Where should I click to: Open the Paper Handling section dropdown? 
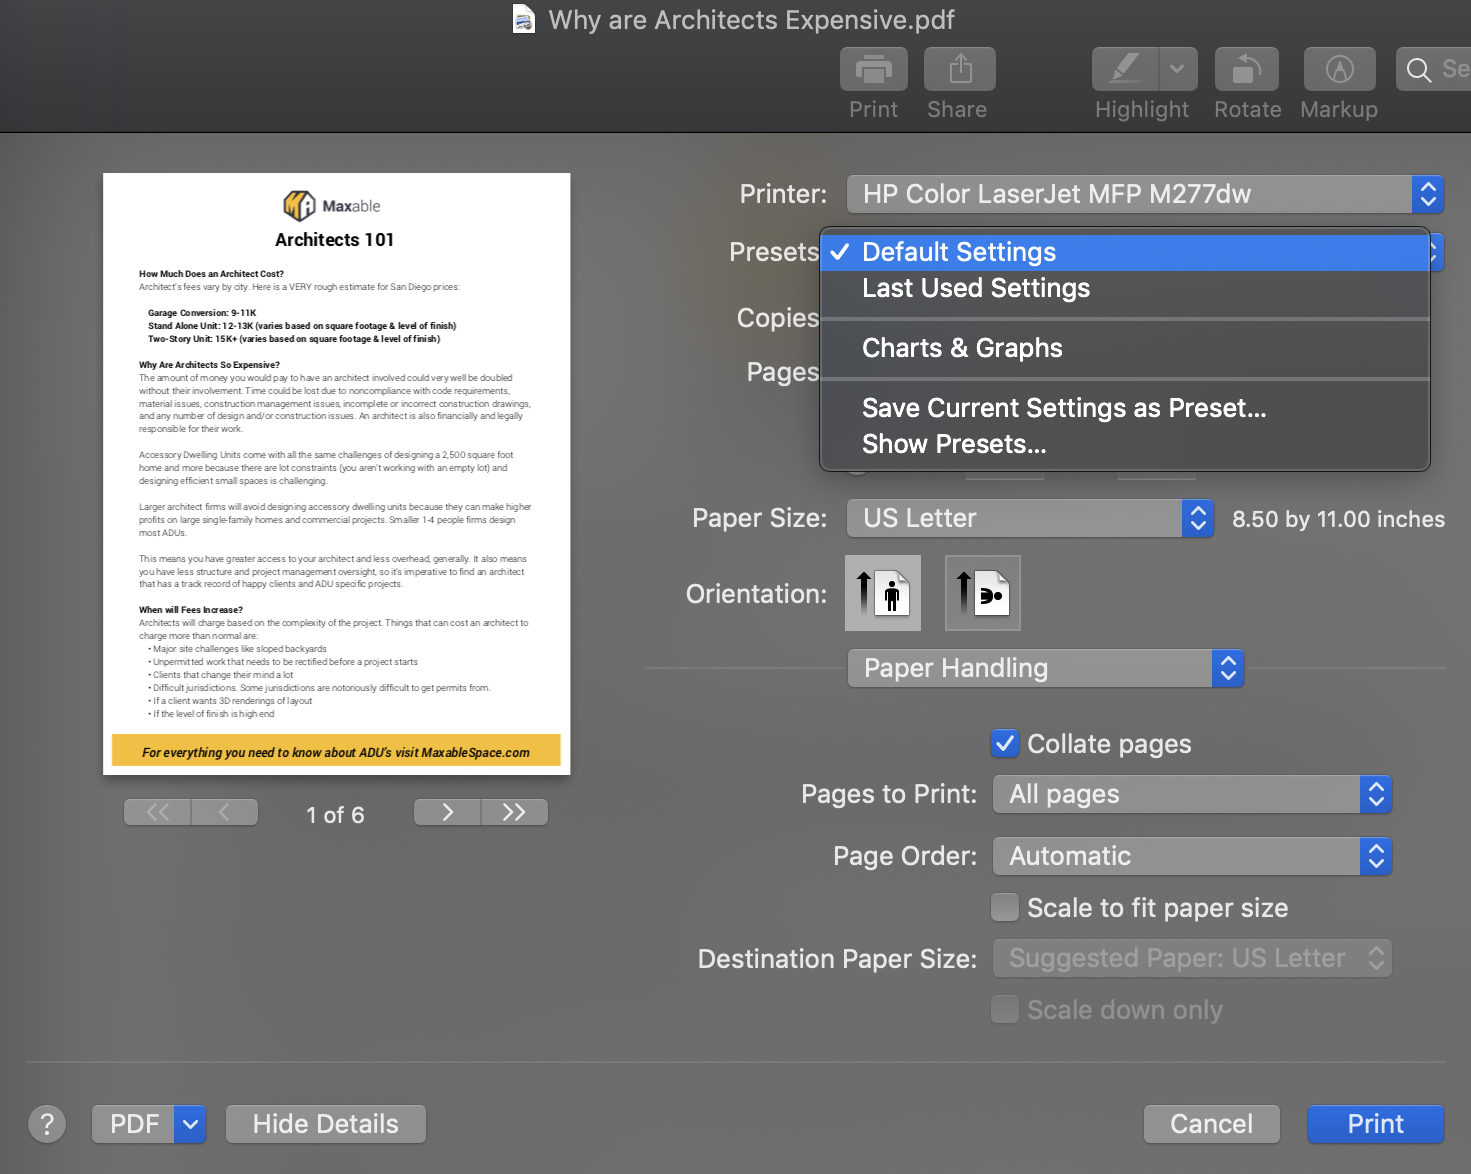tap(1046, 668)
